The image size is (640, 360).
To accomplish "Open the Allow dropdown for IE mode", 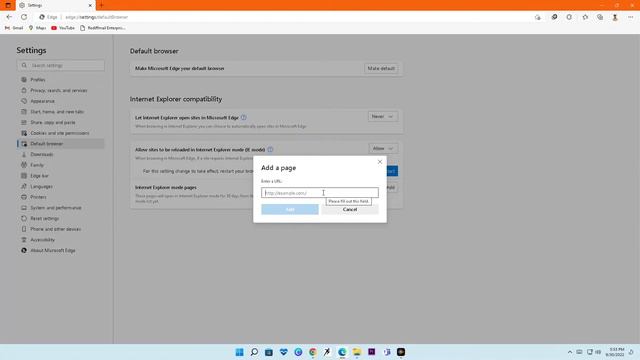I will 383,149.
